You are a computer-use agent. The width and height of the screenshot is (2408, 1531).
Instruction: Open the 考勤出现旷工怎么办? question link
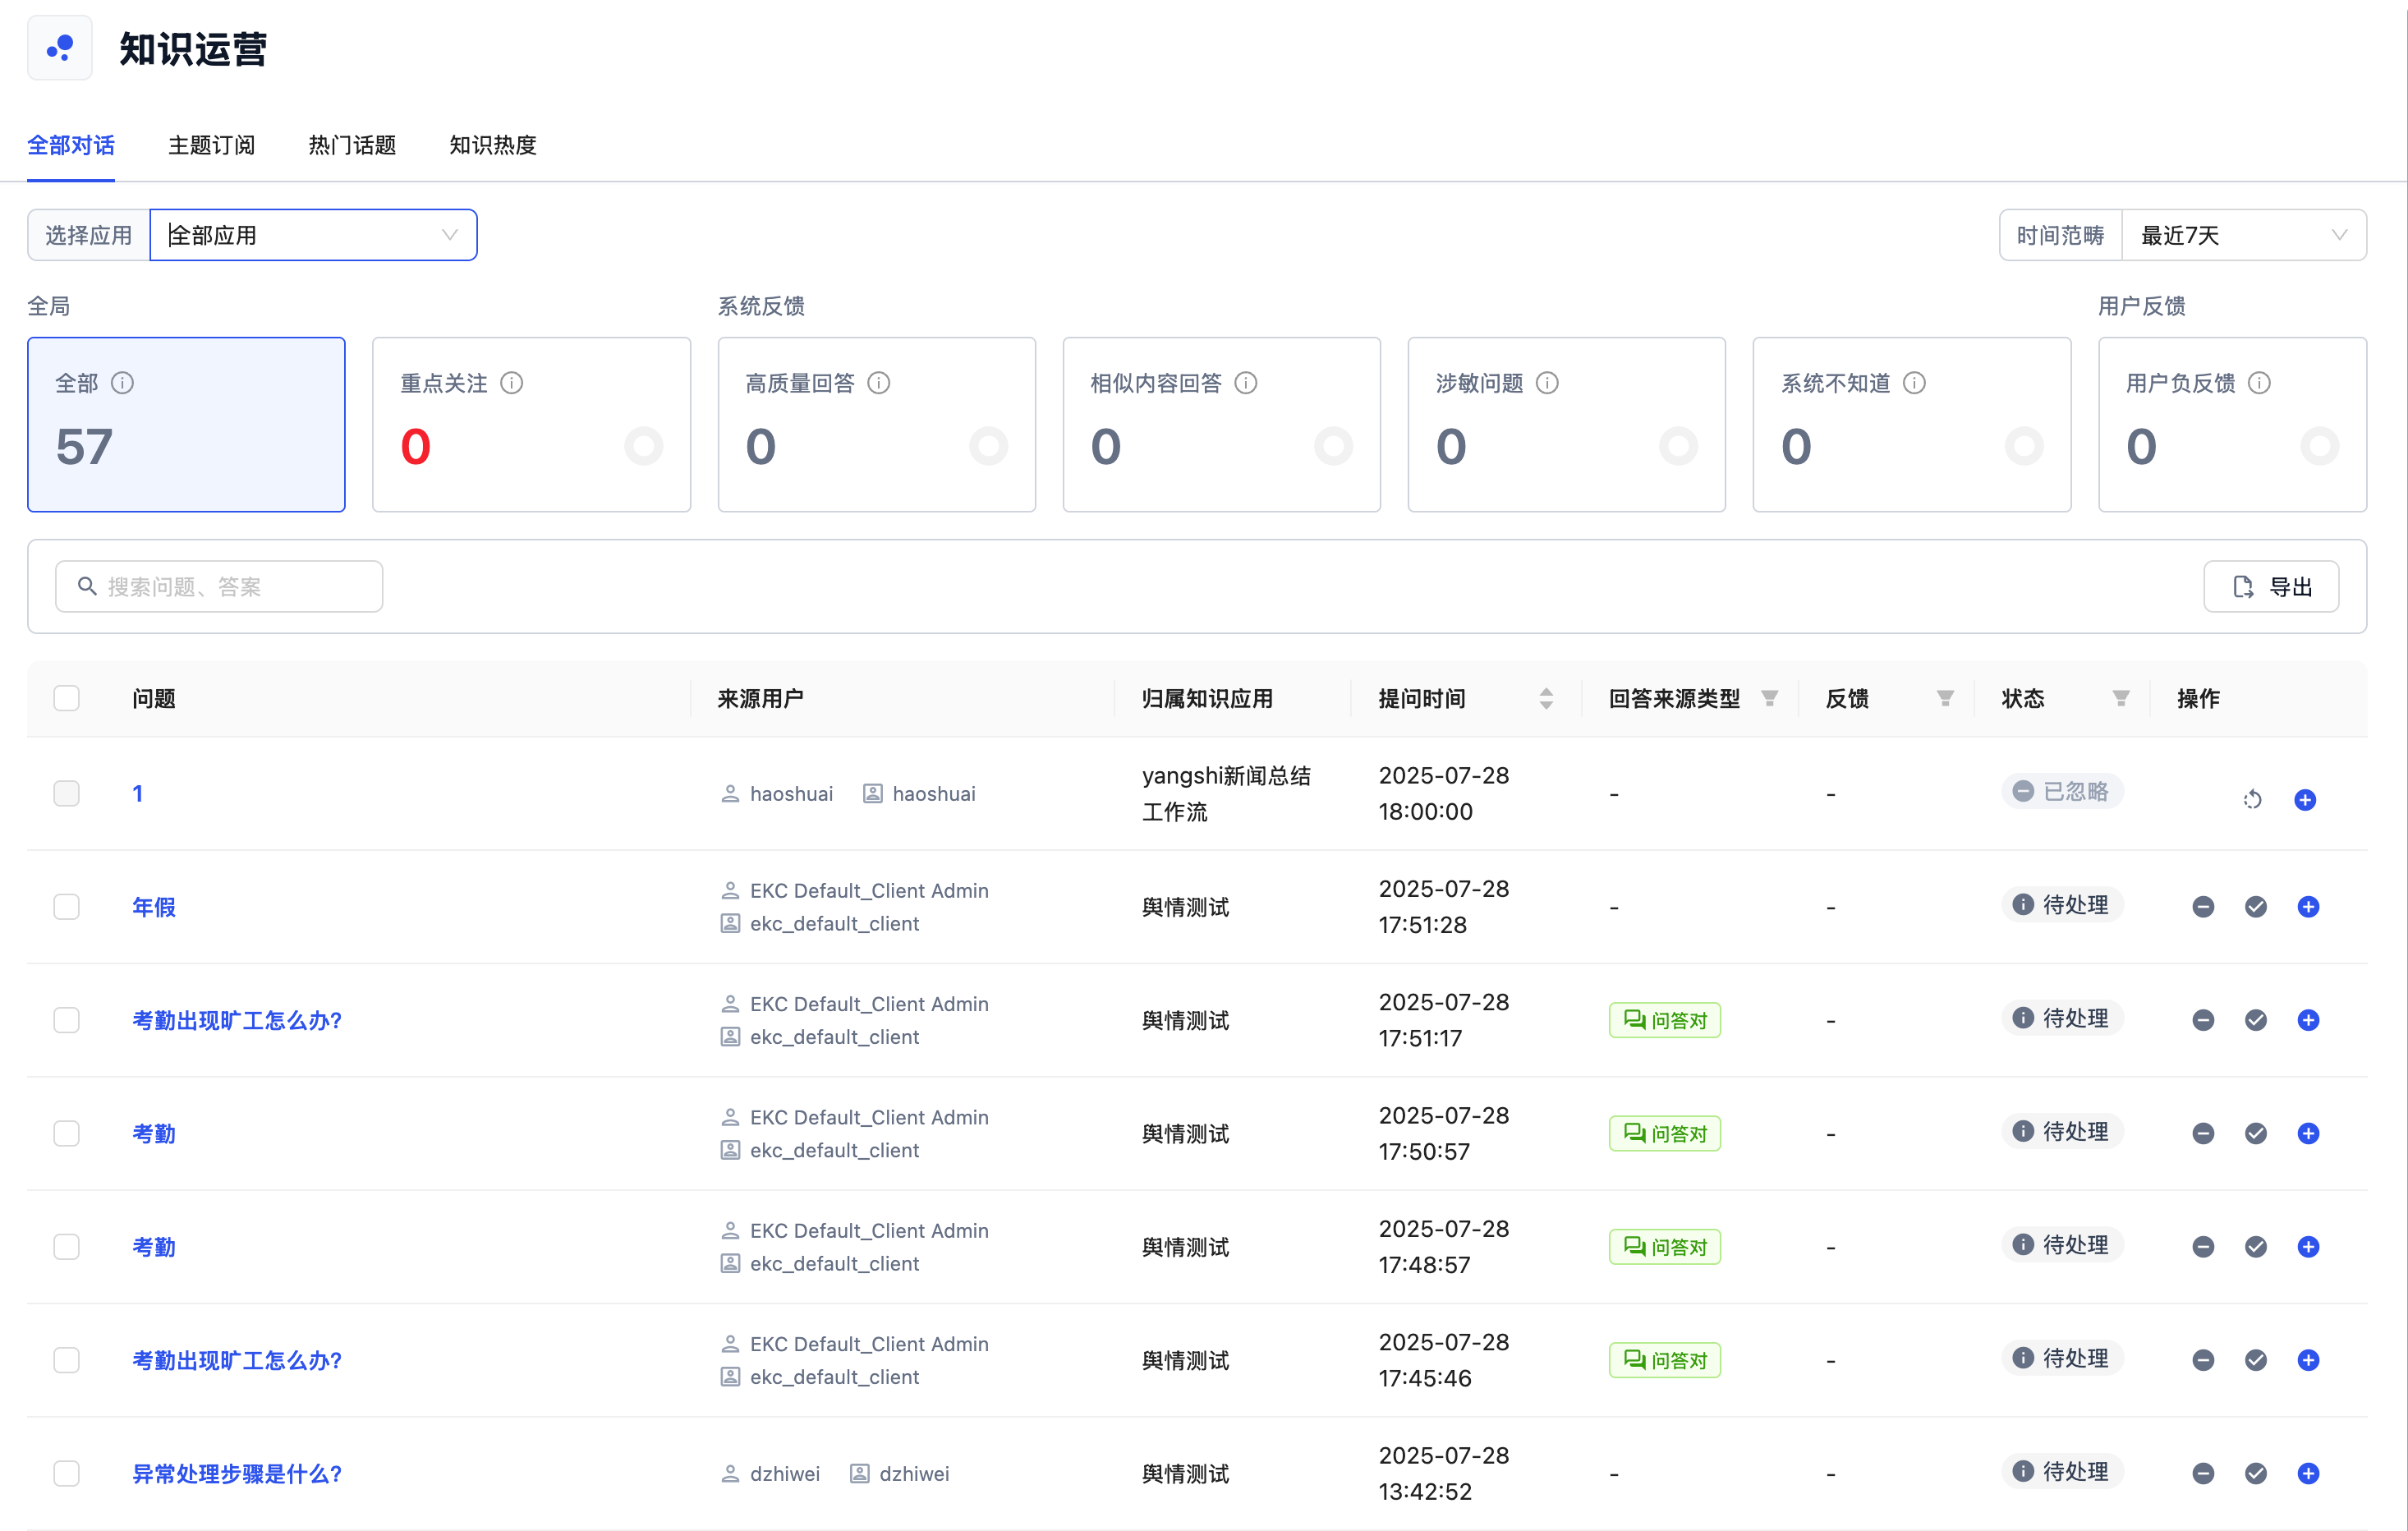click(237, 1020)
